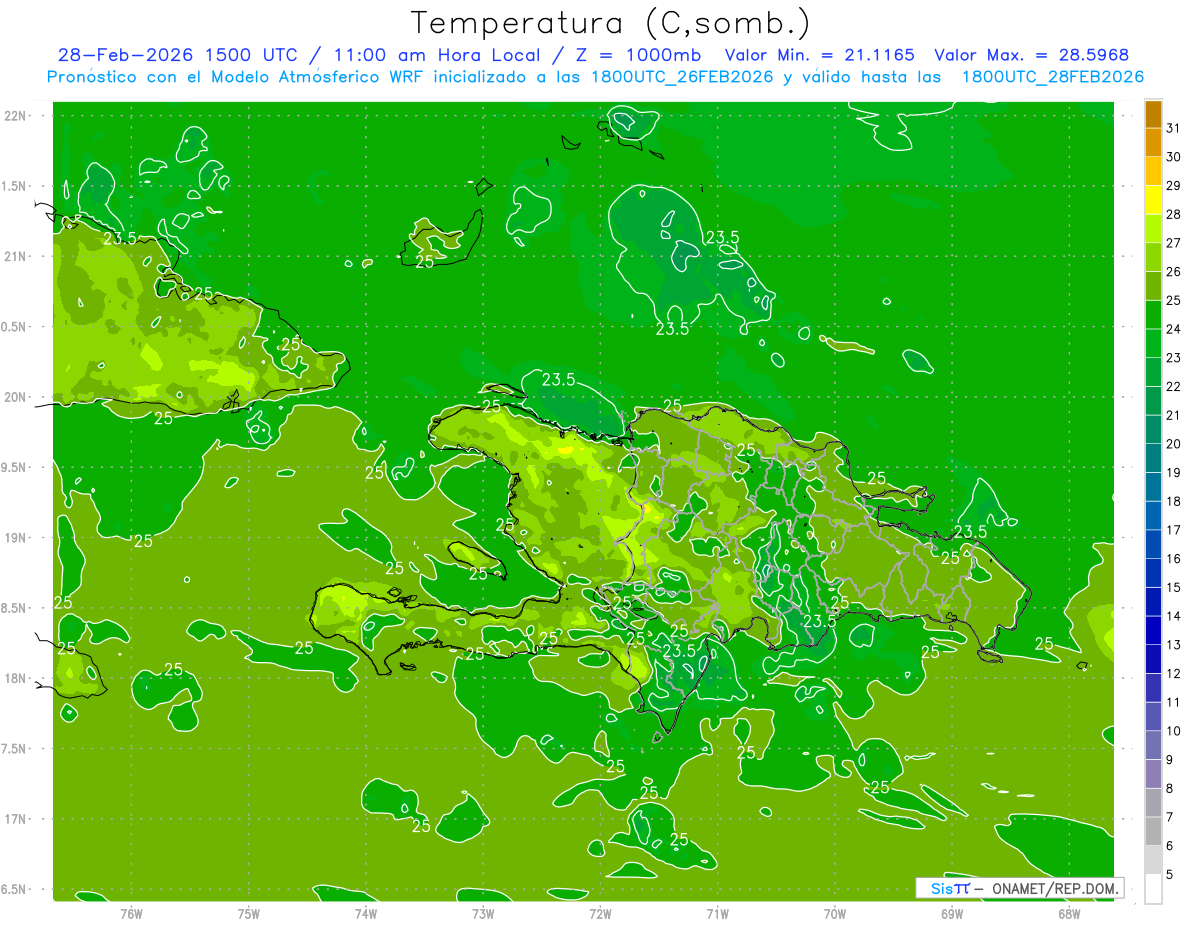
Task: Click the "18N" latitude axis label
Action: pos(15,678)
